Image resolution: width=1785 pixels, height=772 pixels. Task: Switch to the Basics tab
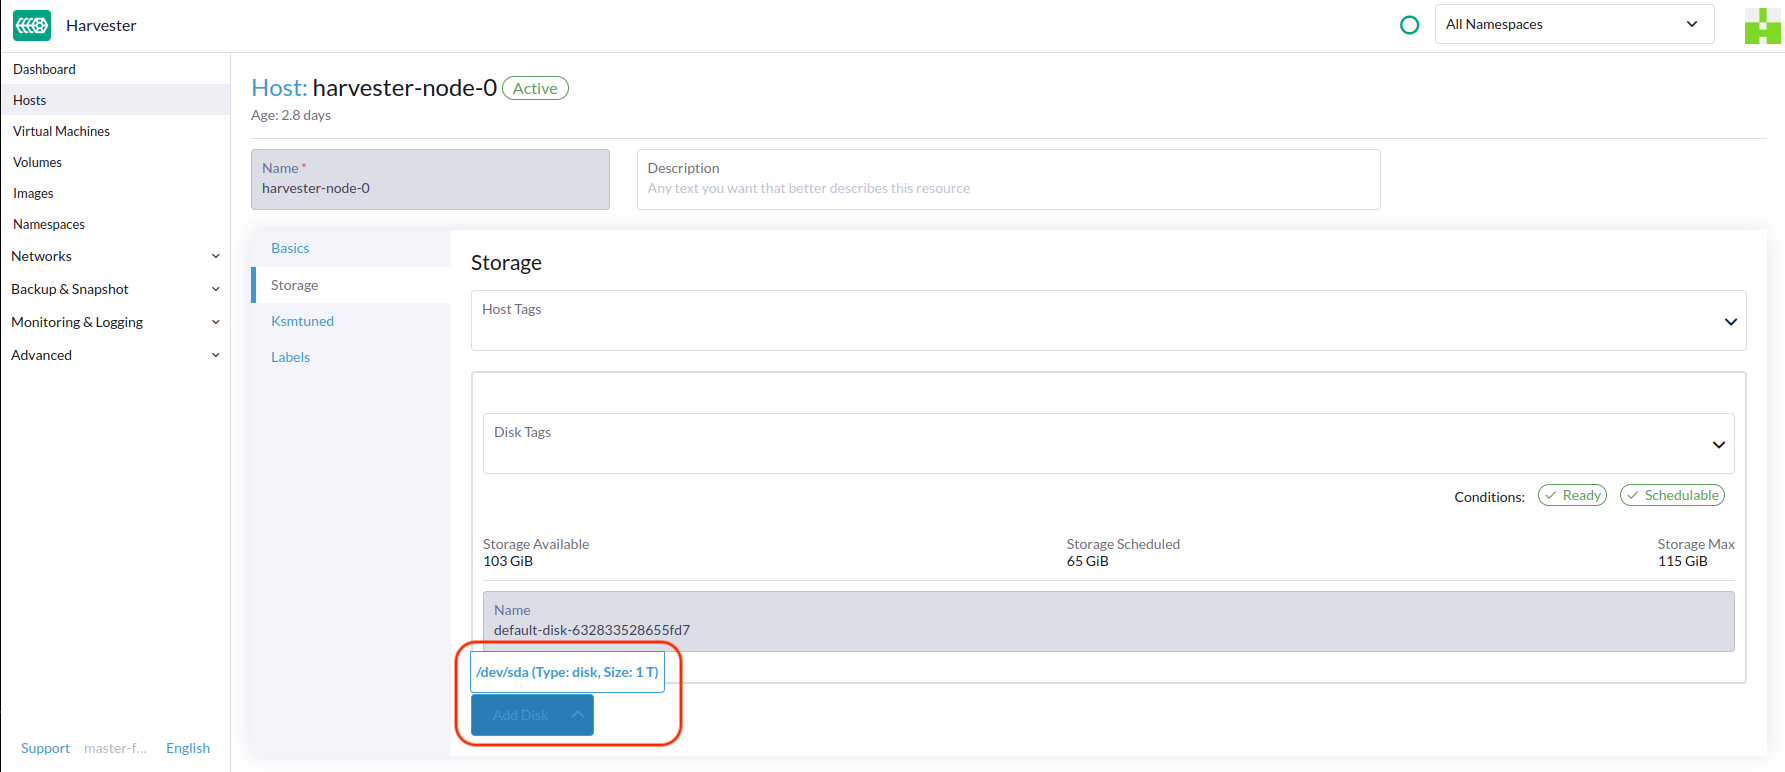click(290, 249)
